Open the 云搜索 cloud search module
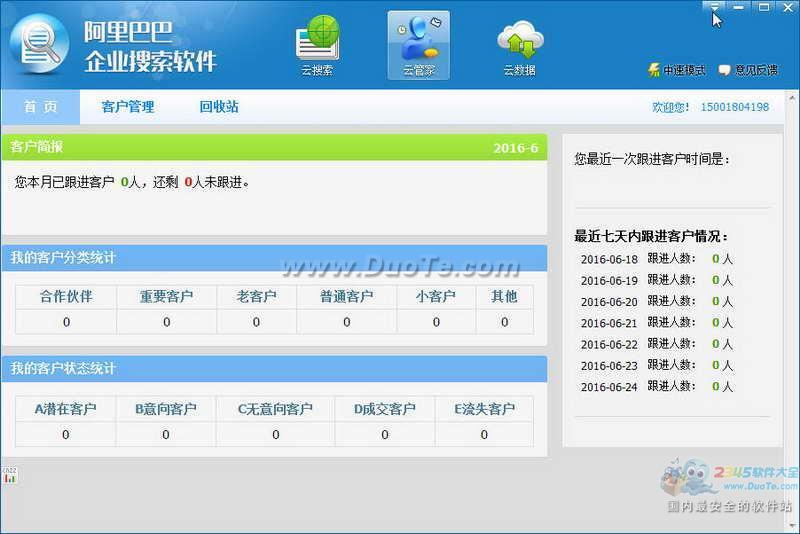Viewport: 800px width, 534px height. click(317, 45)
